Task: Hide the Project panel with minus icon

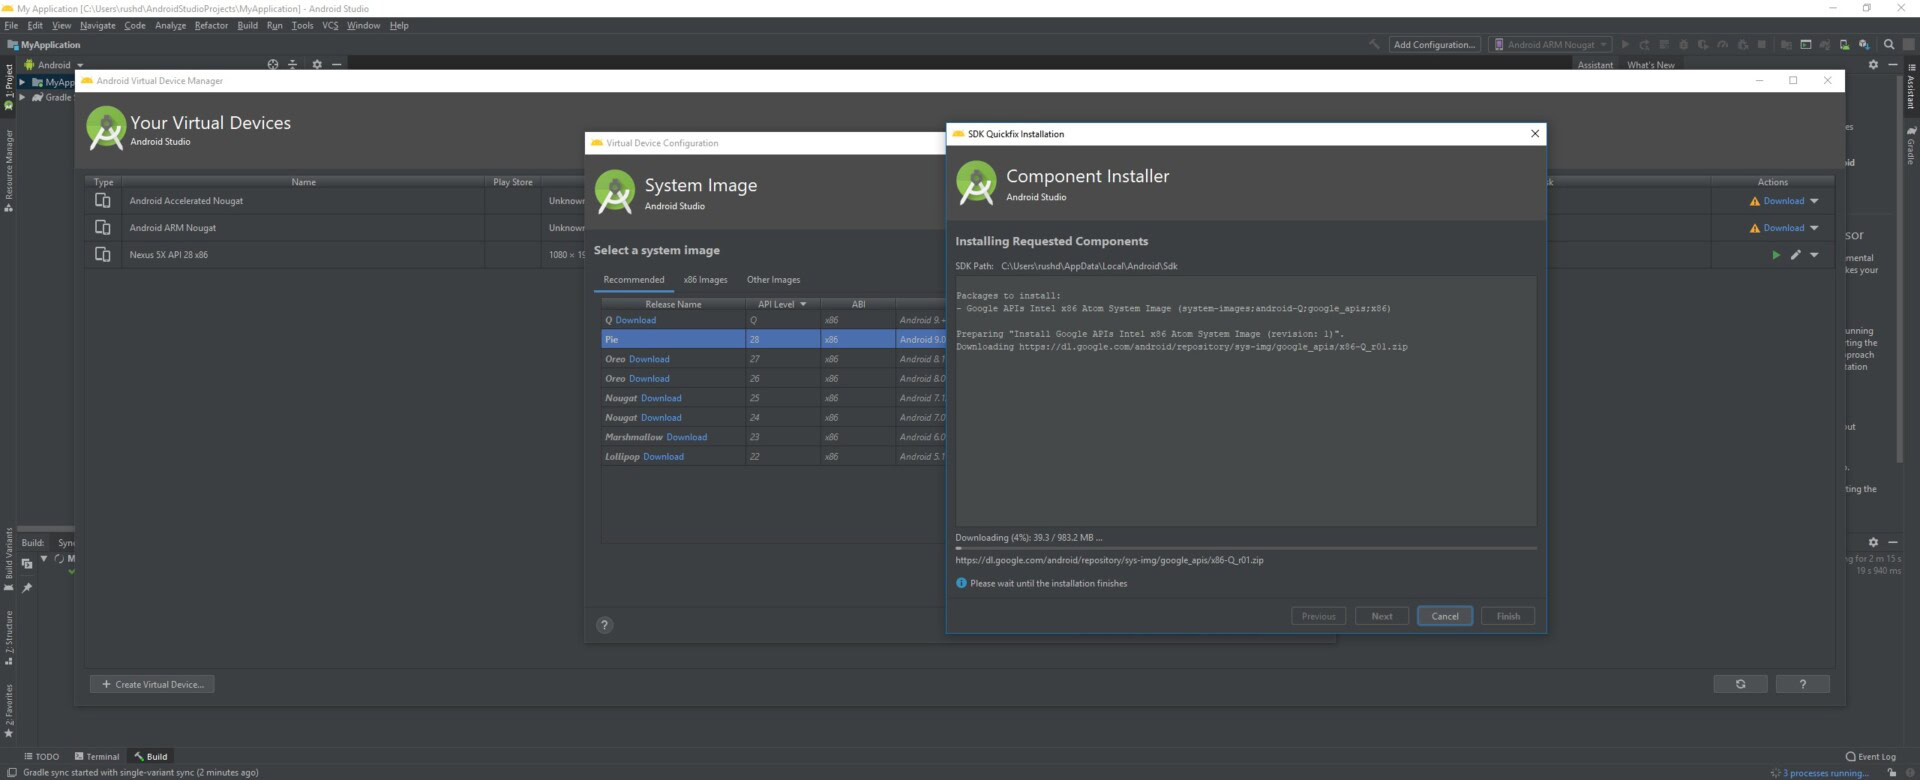Action: coord(337,64)
